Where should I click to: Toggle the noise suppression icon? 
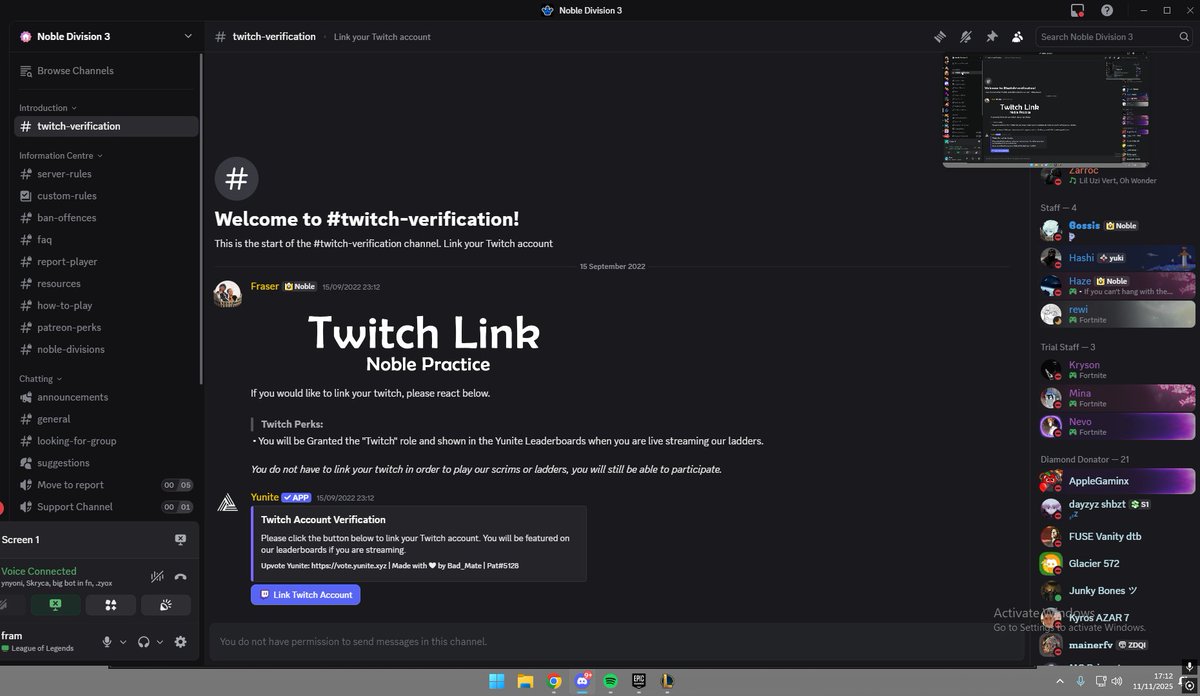tap(157, 576)
